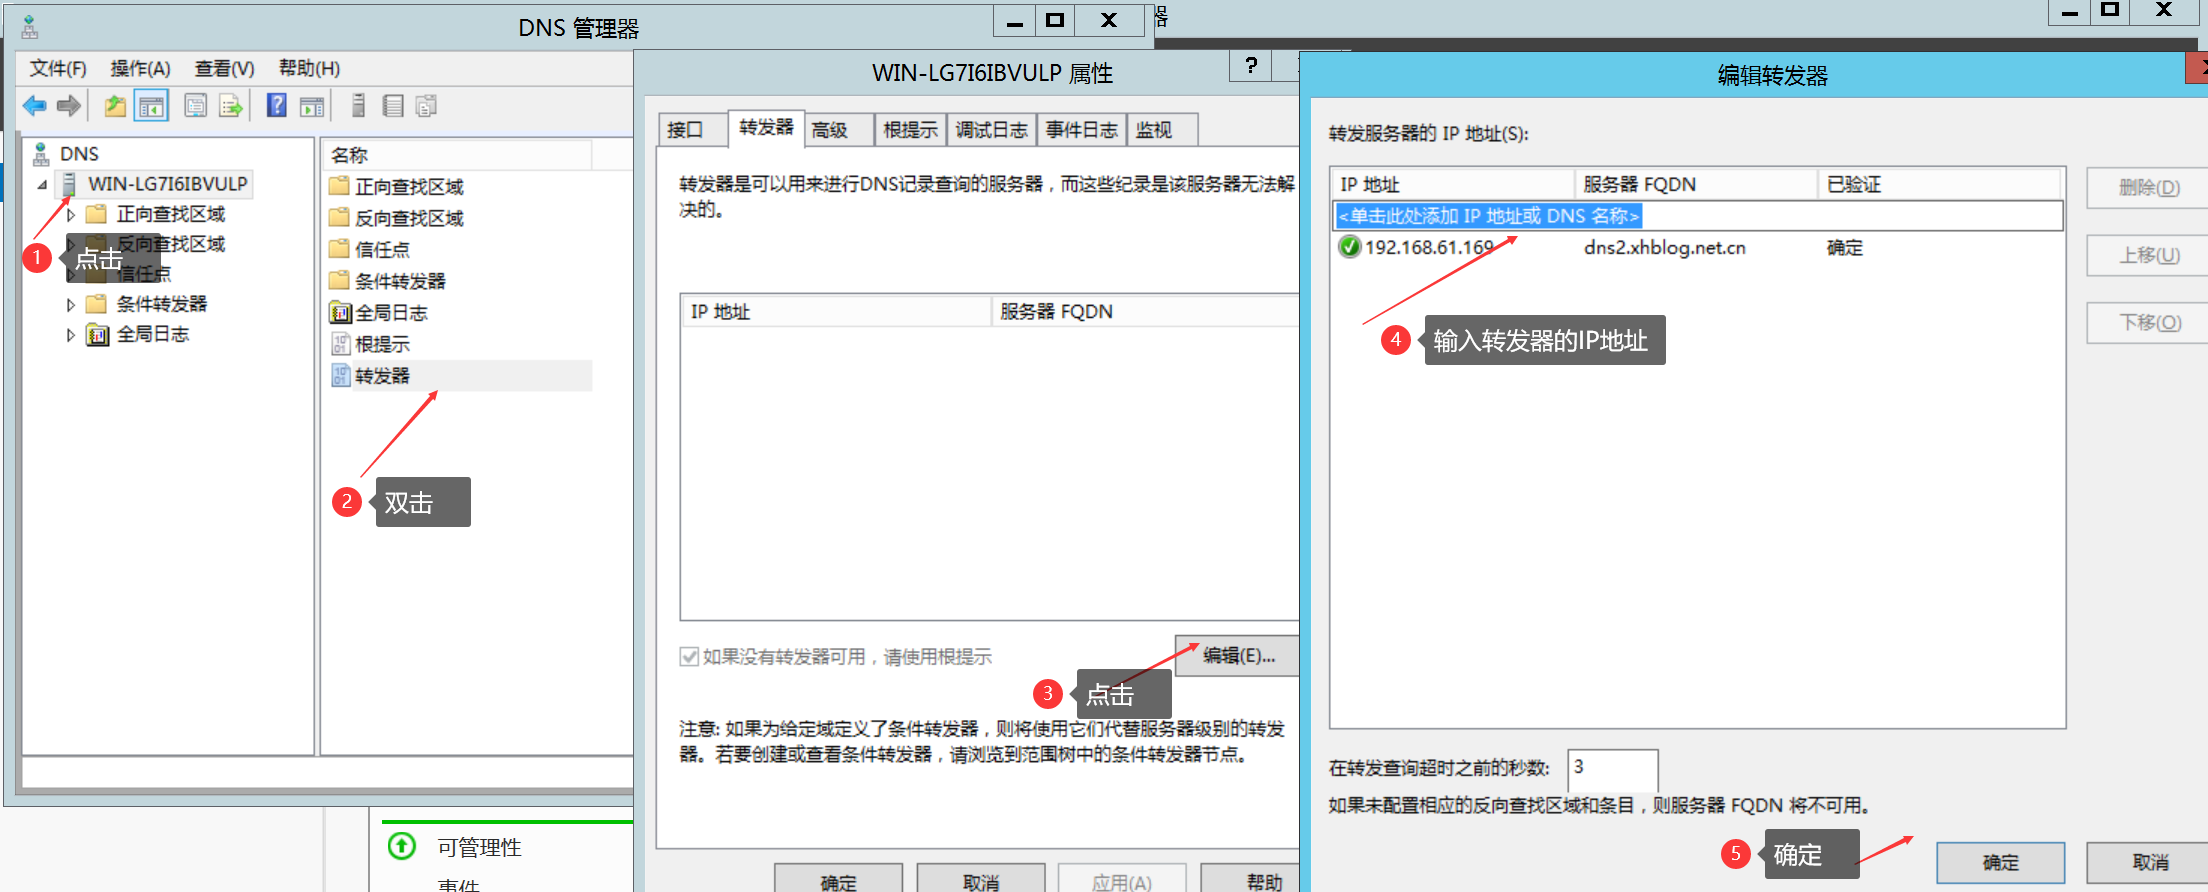2208x892 pixels.
Task: Click 下移(O) button in forwarders dialog
Action: point(2149,322)
